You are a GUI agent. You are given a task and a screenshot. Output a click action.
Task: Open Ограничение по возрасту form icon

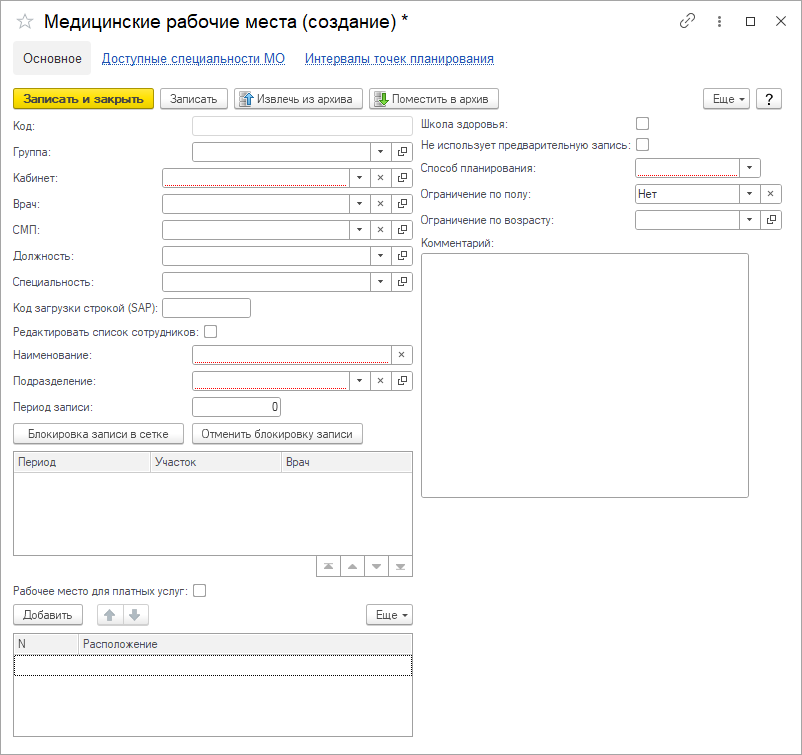[x=771, y=220]
